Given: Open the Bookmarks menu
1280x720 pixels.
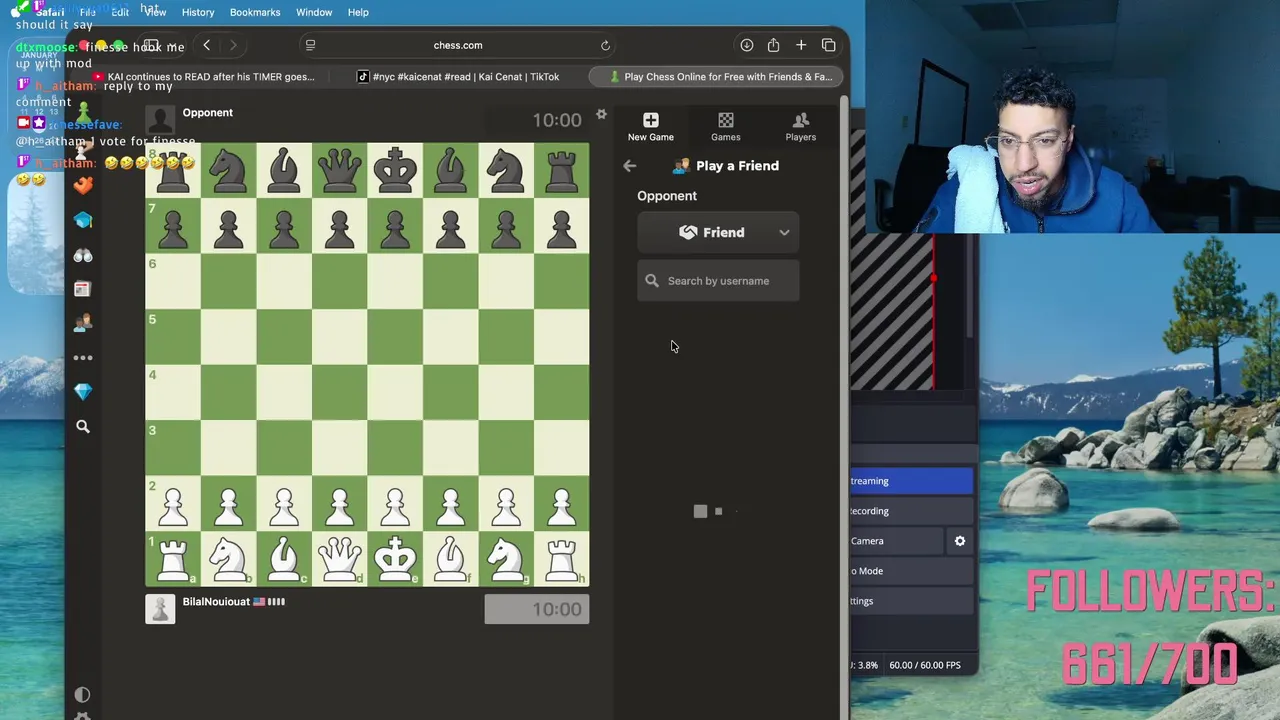Looking at the screenshot, I should [x=255, y=12].
